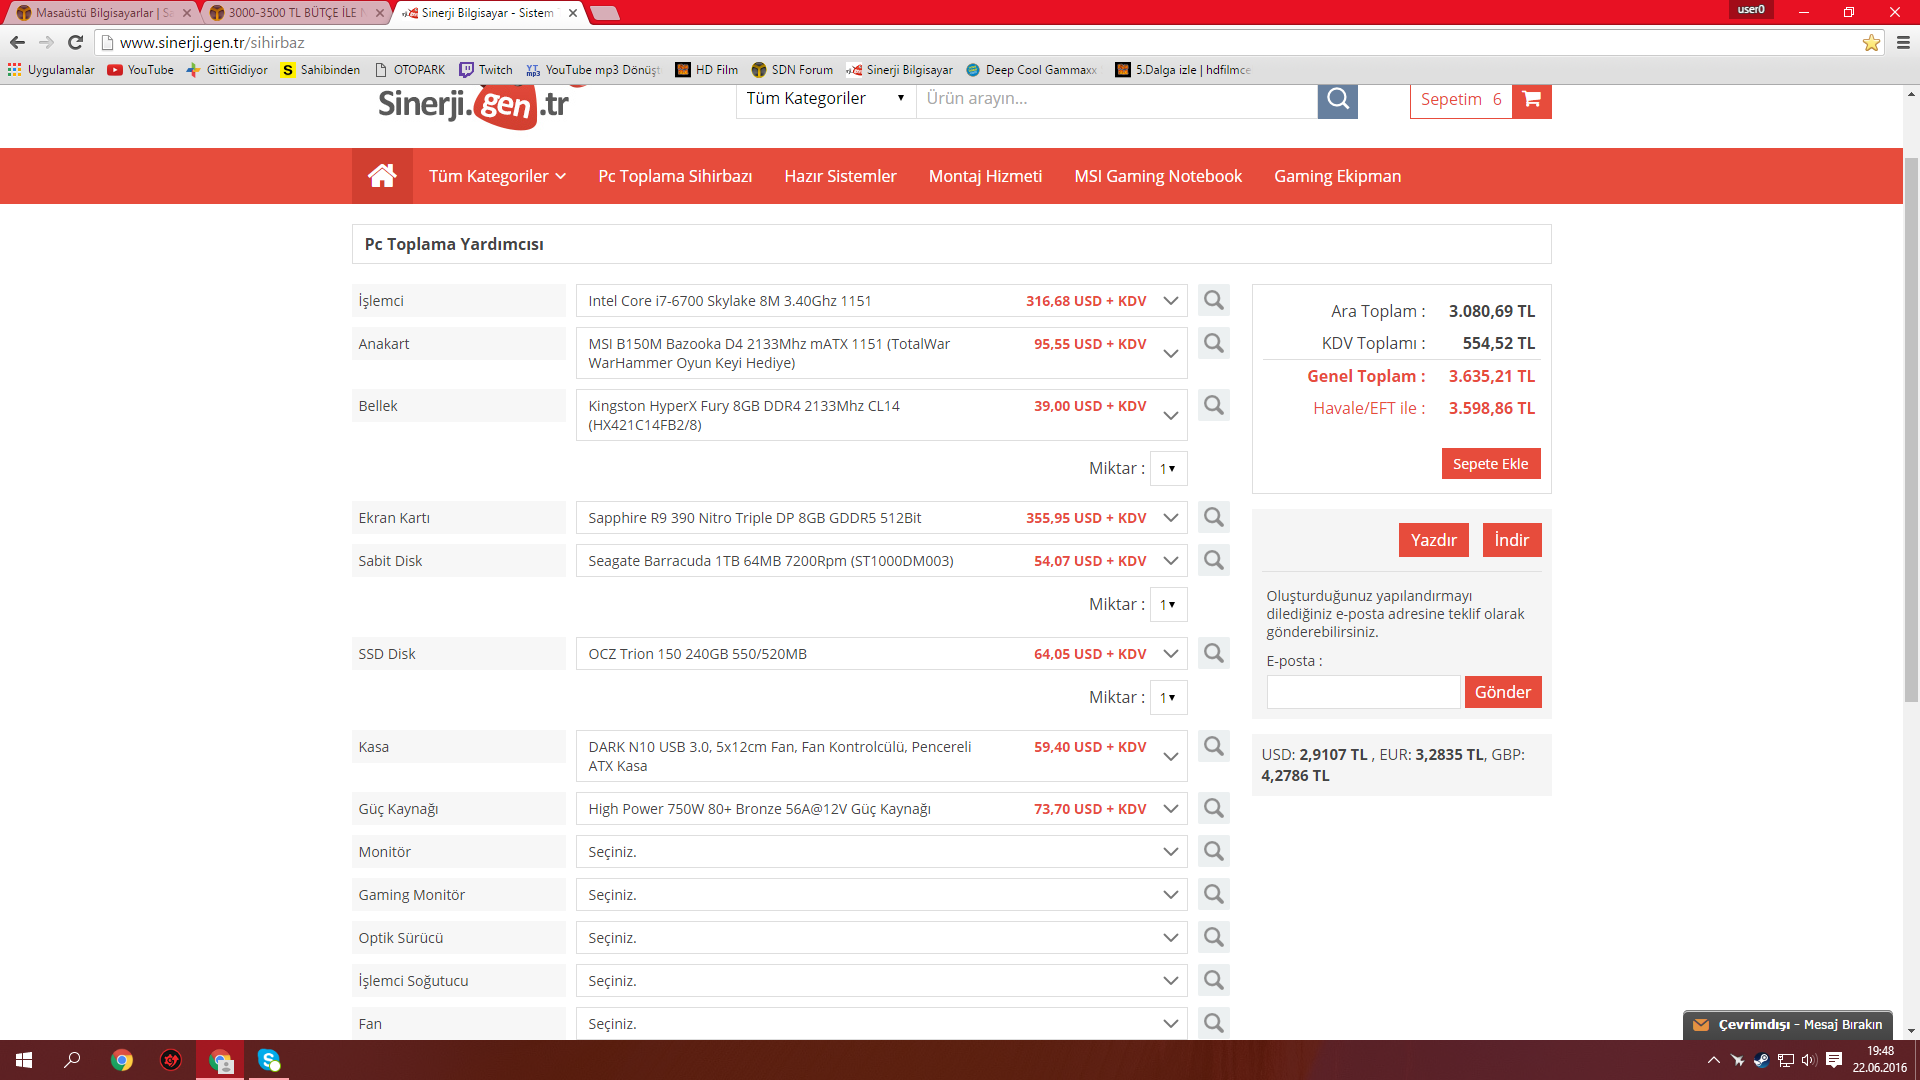Click the search magnifier button in header
The height and width of the screenshot is (1080, 1920).
coord(1338,99)
